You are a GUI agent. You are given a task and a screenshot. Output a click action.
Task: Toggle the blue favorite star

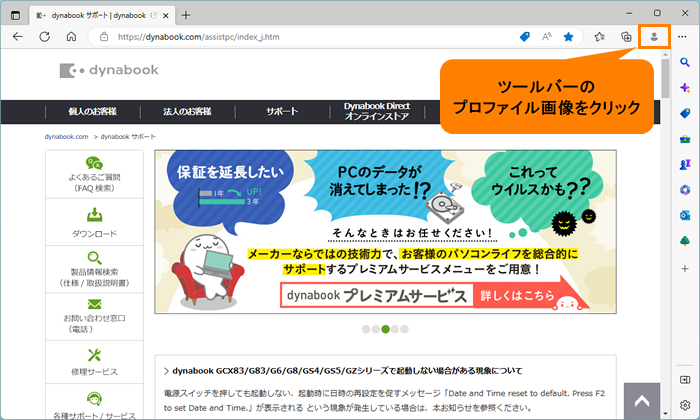tap(568, 37)
